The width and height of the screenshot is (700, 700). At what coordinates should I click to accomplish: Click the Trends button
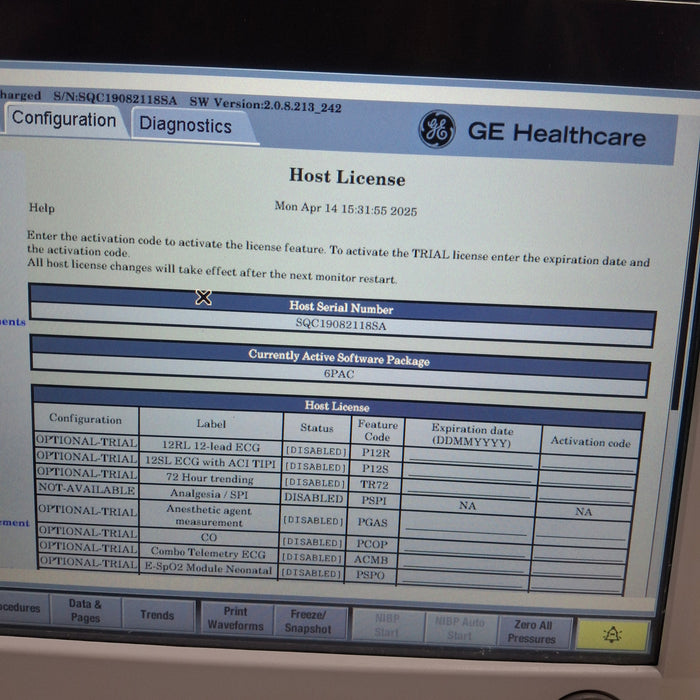click(157, 615)
